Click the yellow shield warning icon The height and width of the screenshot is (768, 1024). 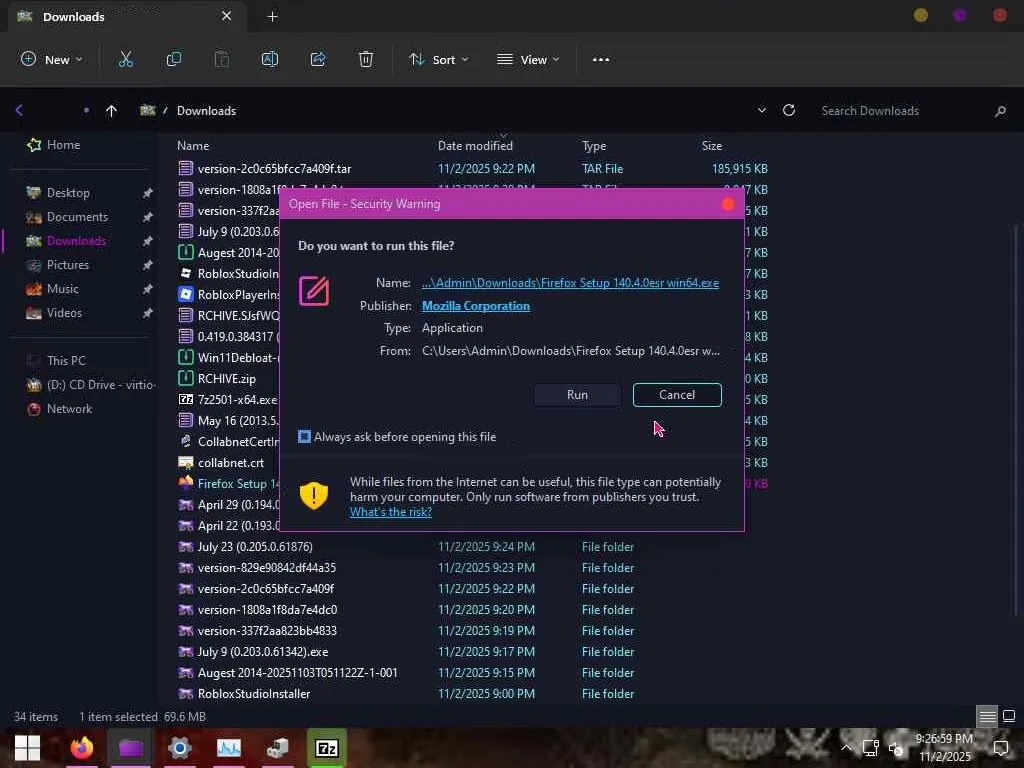point(313,496)
